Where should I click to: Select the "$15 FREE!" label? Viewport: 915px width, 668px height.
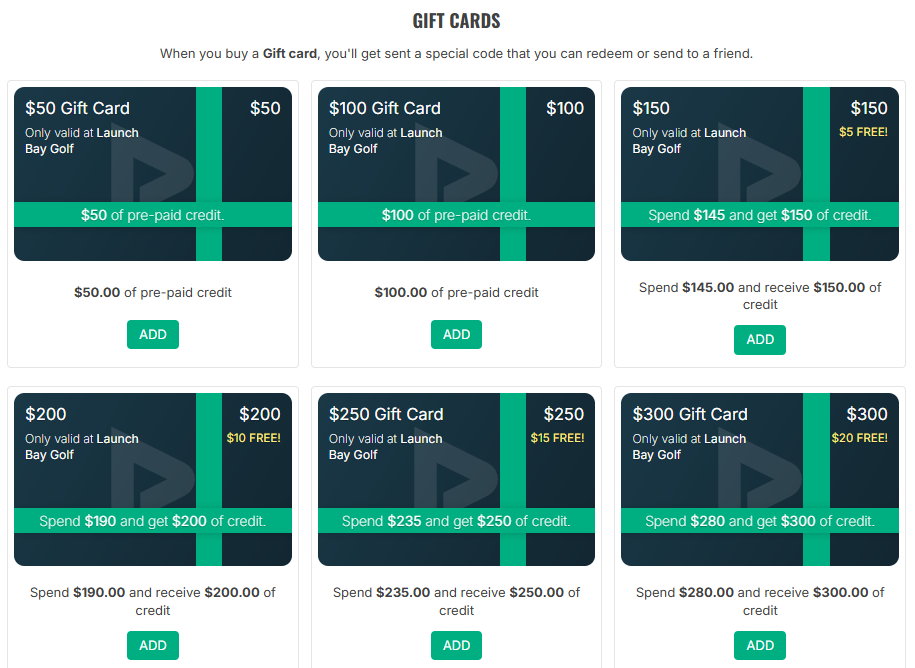[x=557, y=437]
